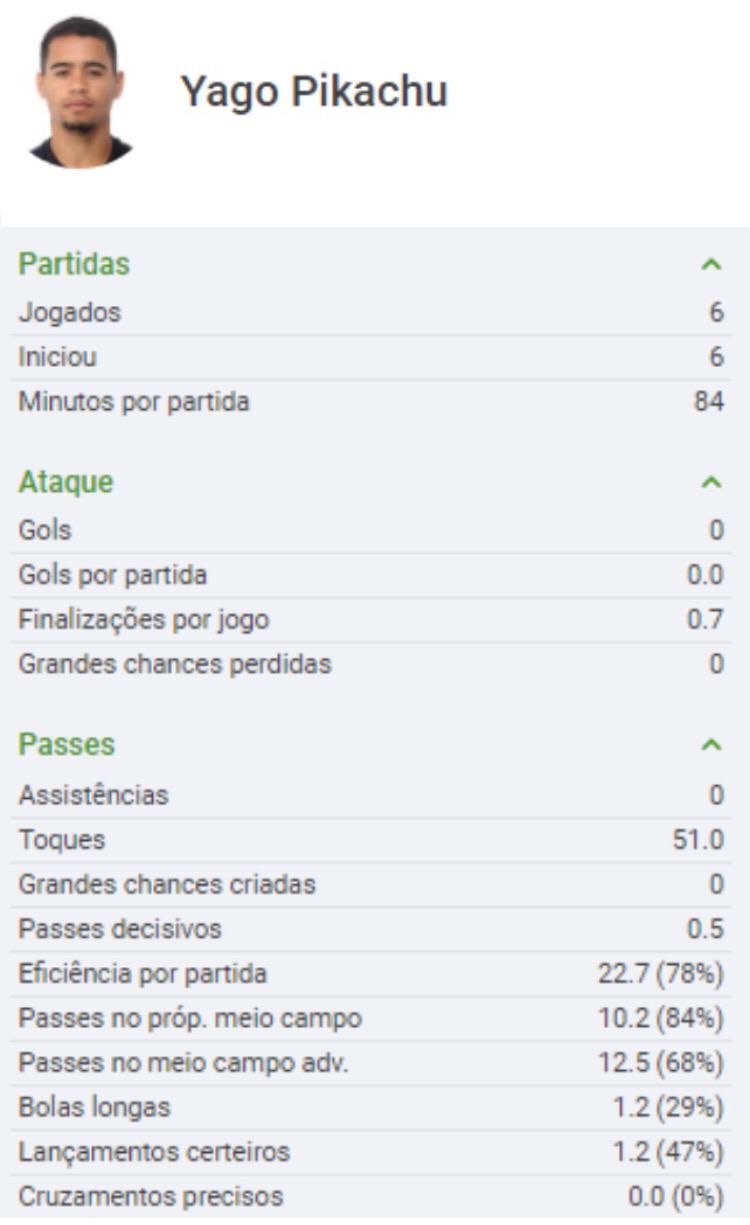Click Yago Pikachu's profile photo
Image resolution: width=750 pixels, height=1225 pixels.
pyautogui.click(x=81, y=93)
